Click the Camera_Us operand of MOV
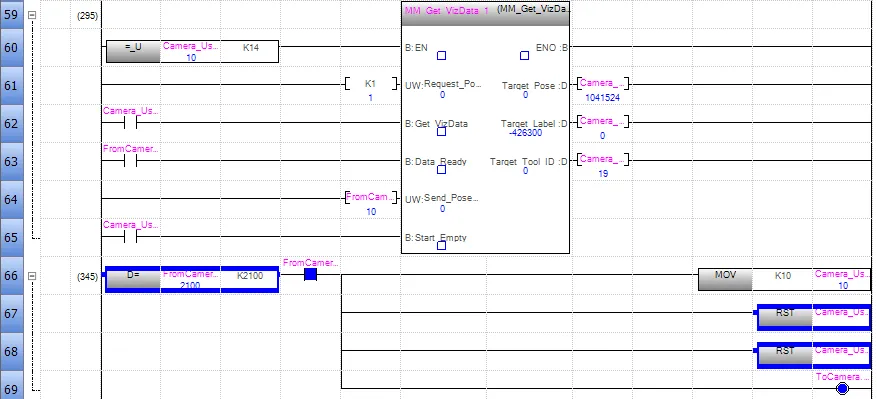Screen dimensions: 877x399 [842, 274]
